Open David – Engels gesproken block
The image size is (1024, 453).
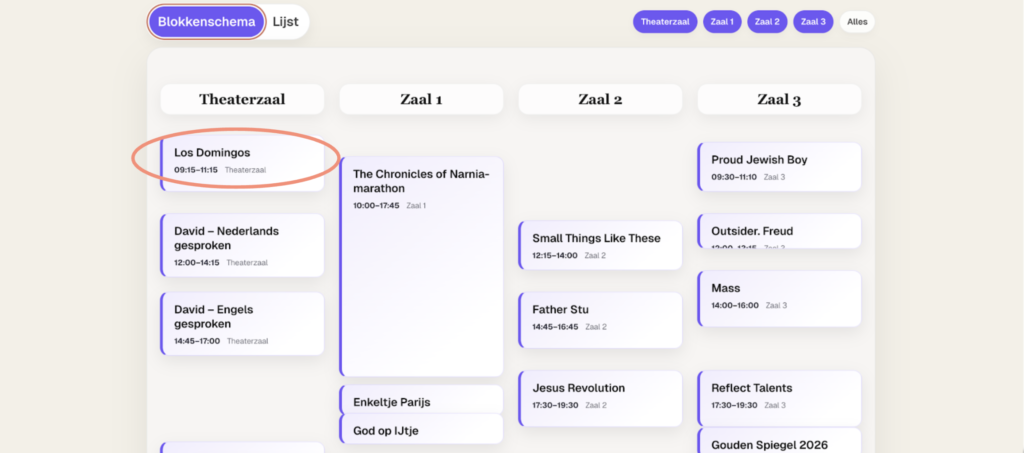point(242,324)
